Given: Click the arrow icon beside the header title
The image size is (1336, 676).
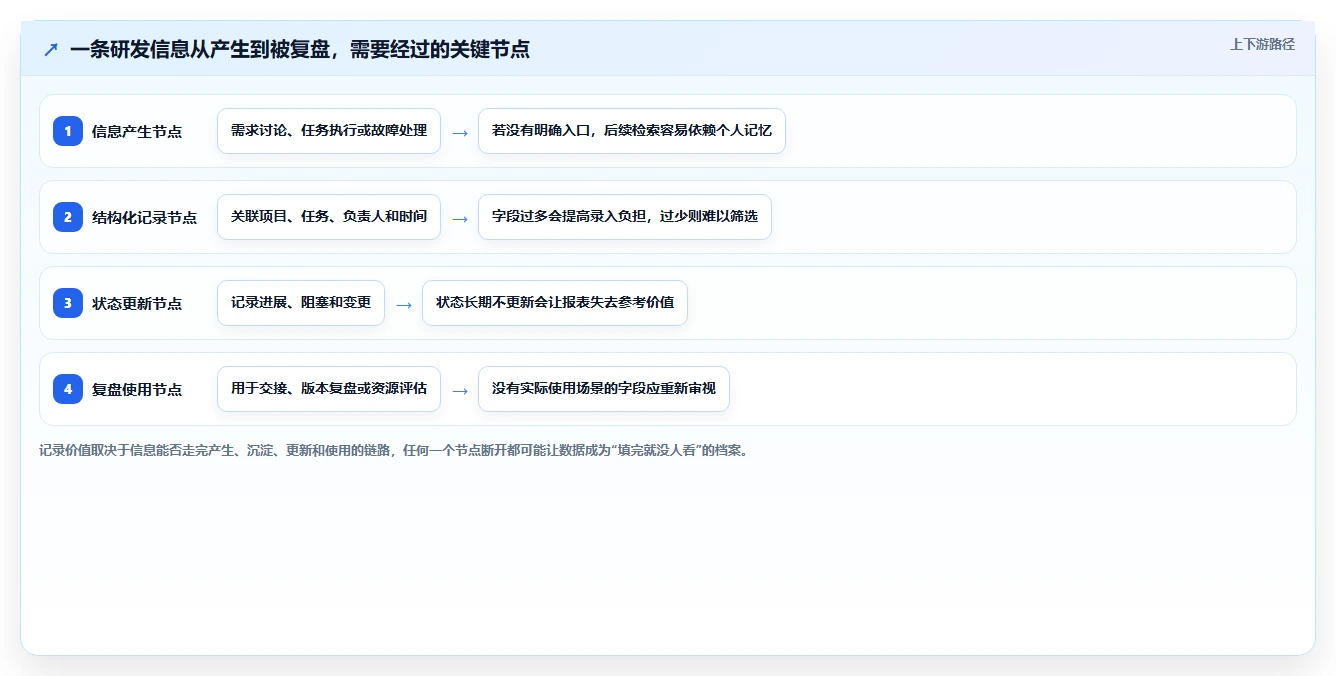Looking at the screenshot, I should click(x=51, y=50).
